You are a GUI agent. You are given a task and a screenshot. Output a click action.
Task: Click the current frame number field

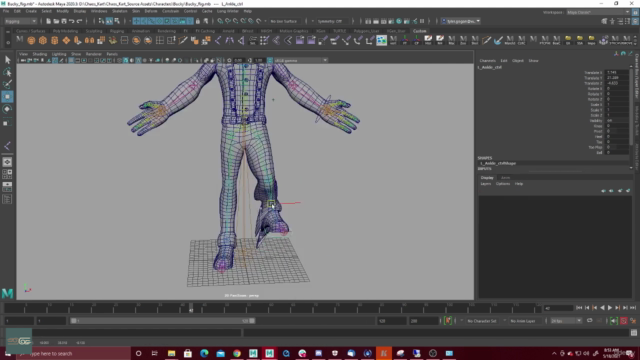click(558, 308)
